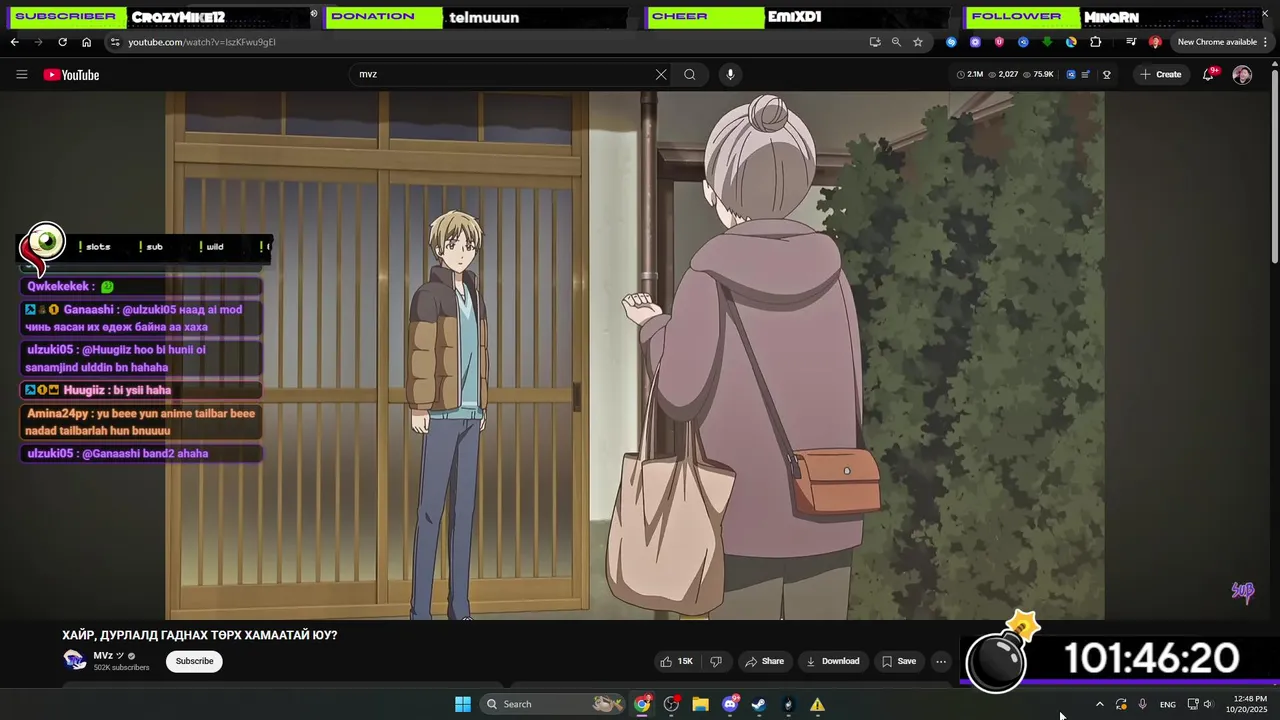Open the Chrome extensions puzzle menu
The height and width of the screenshot is (720, 1280).
[1095, 42]
